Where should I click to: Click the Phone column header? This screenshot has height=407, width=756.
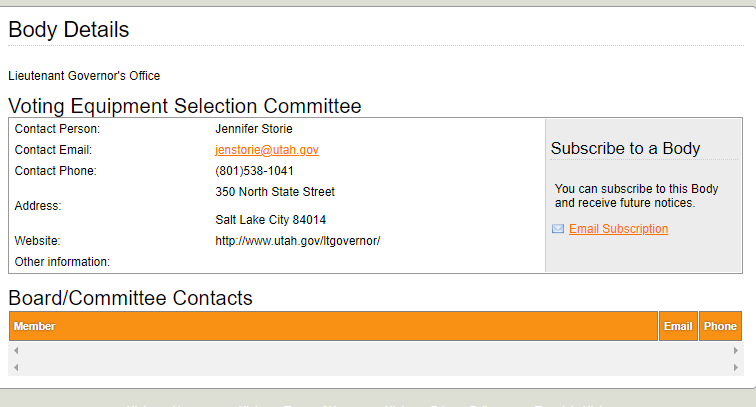[720, 326]
